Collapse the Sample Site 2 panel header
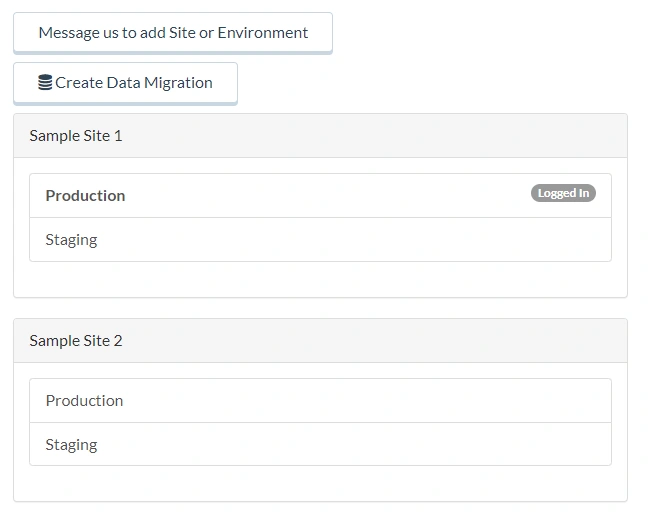The height and width of the screenshot is (516, 648). coord(320,341)
